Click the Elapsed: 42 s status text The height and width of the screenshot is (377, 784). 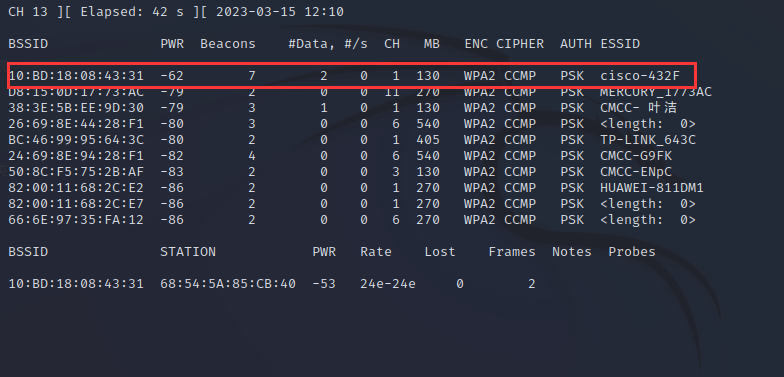click(132, 12)
